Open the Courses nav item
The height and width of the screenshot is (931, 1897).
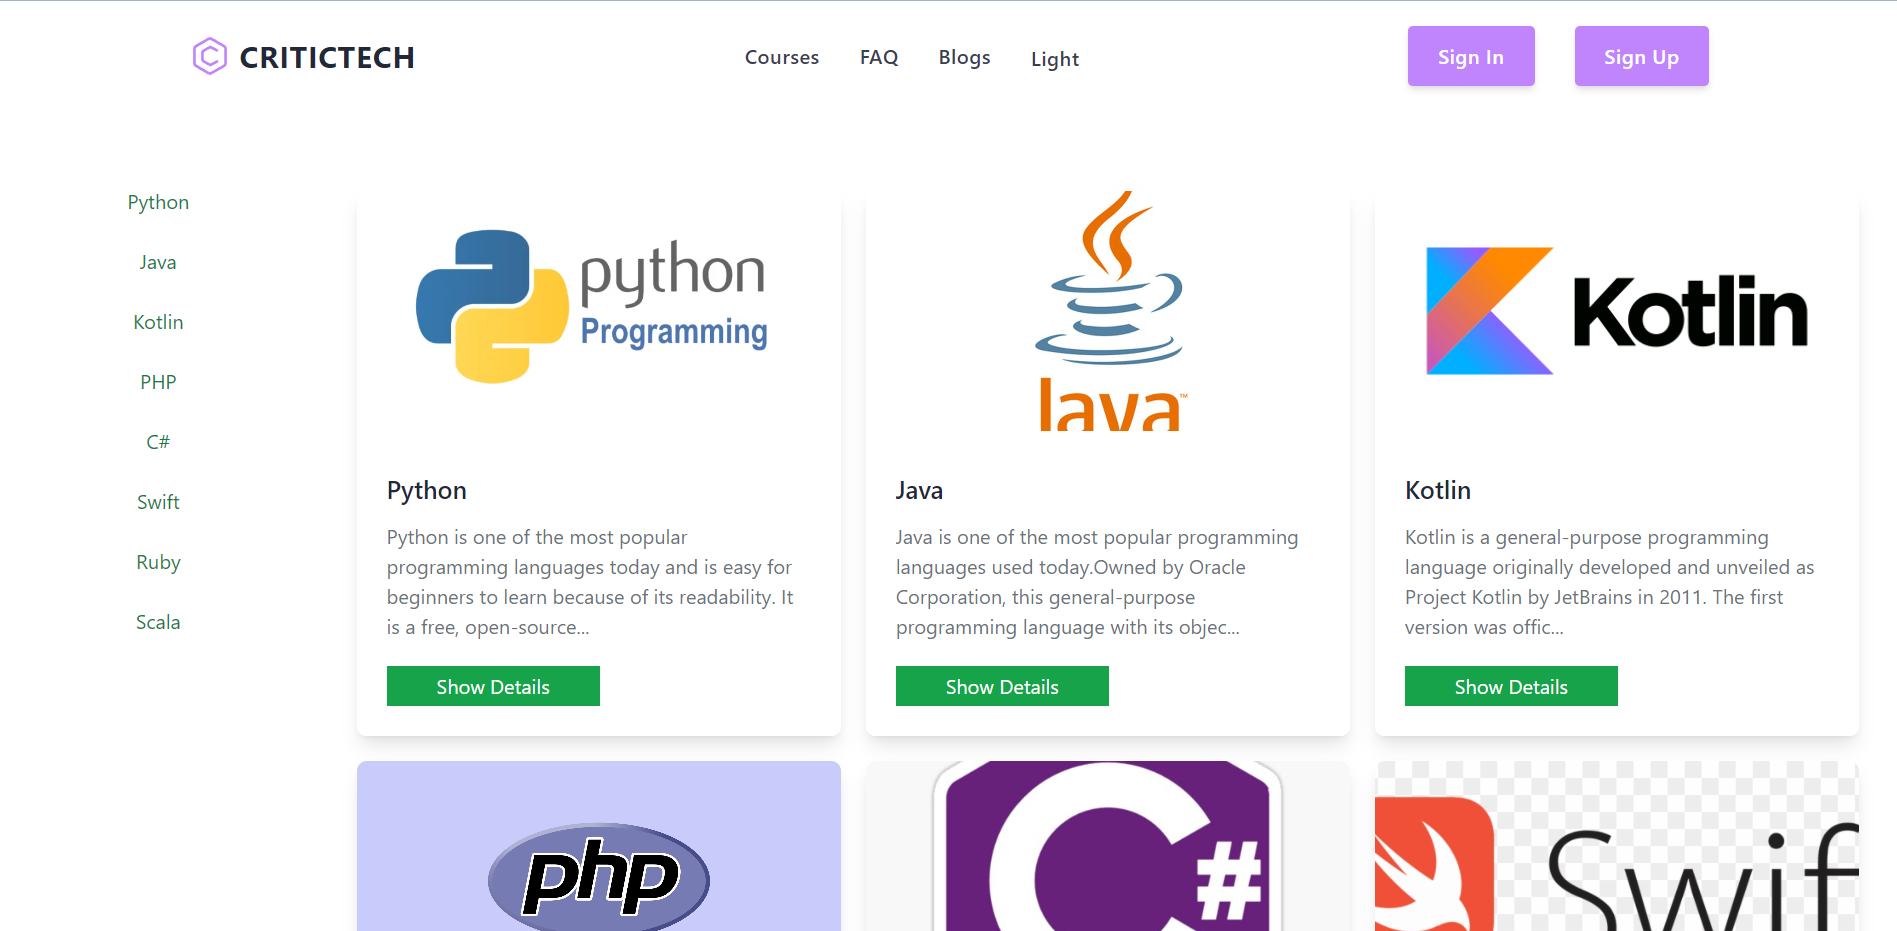point(782,57)
